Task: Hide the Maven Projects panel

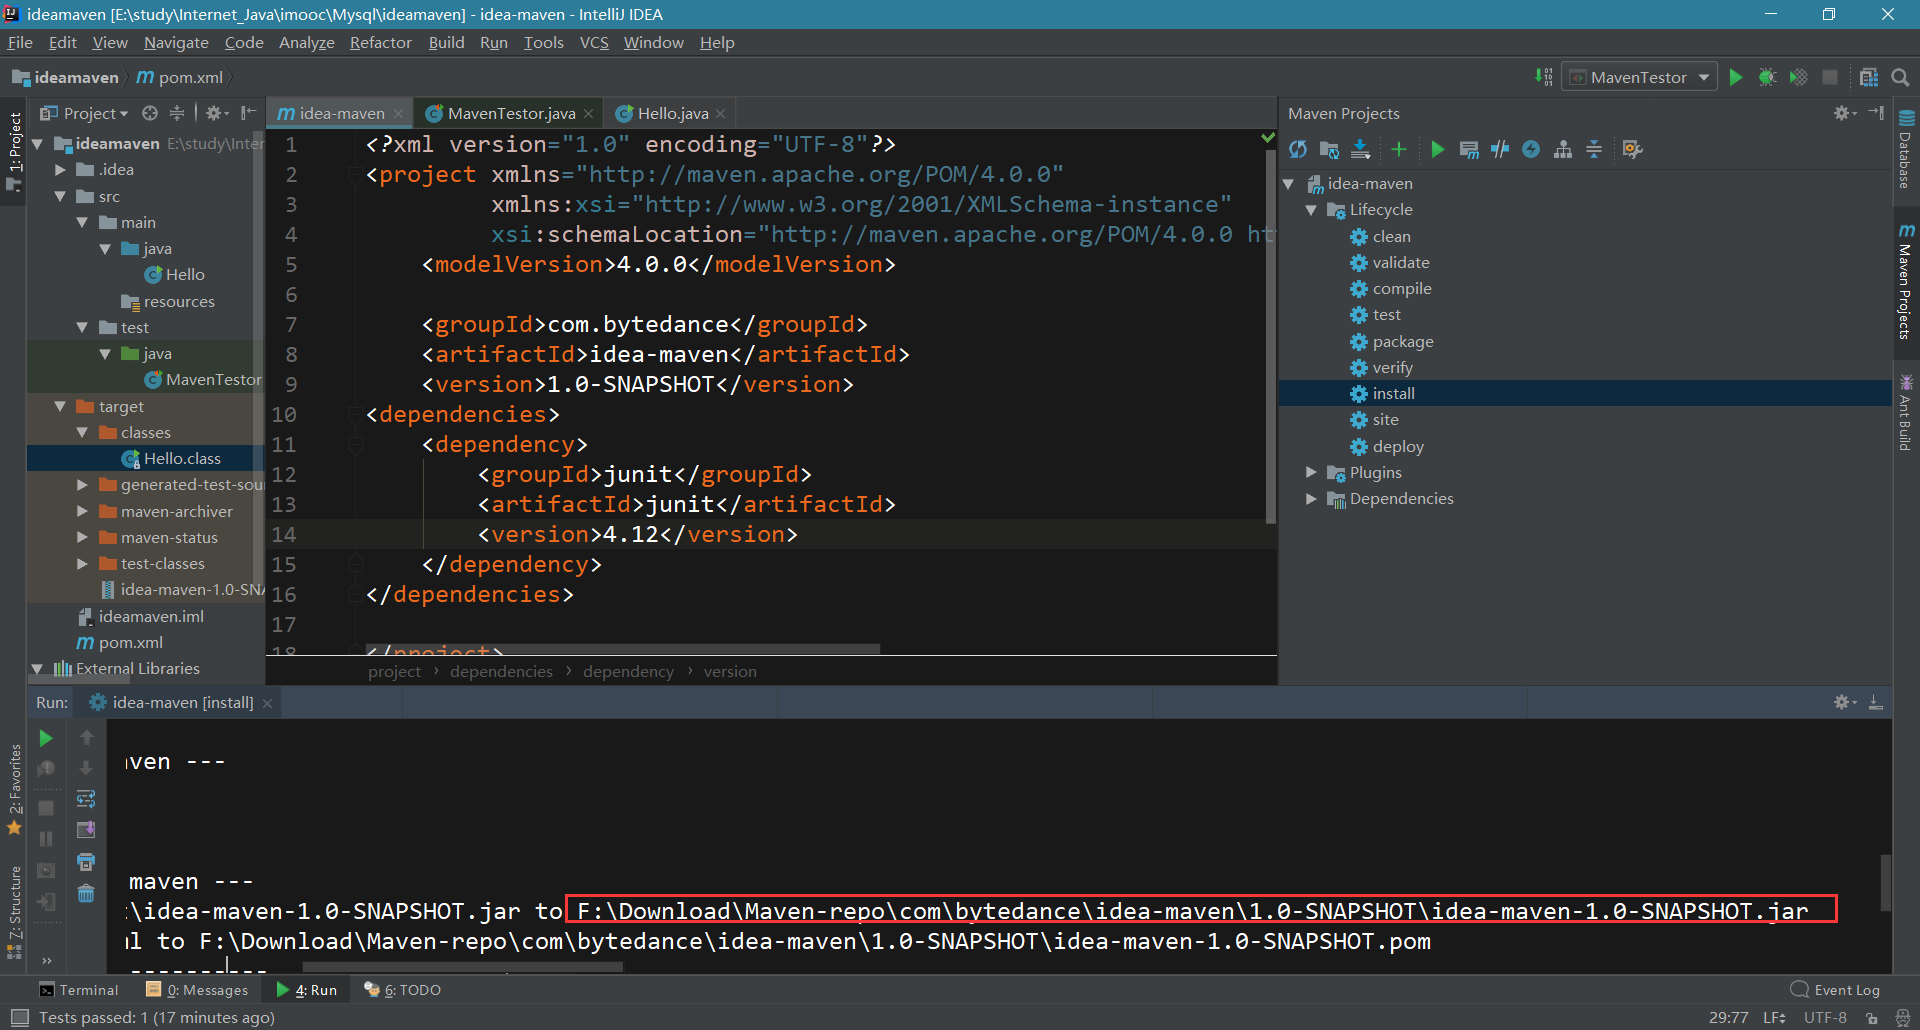Action: [x=1876, y=113]
